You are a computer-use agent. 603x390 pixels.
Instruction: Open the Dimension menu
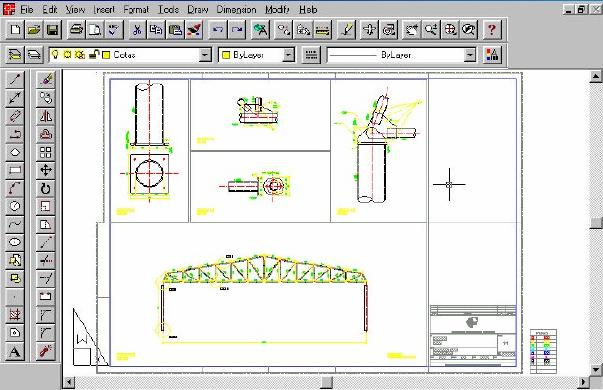[236, 9]
